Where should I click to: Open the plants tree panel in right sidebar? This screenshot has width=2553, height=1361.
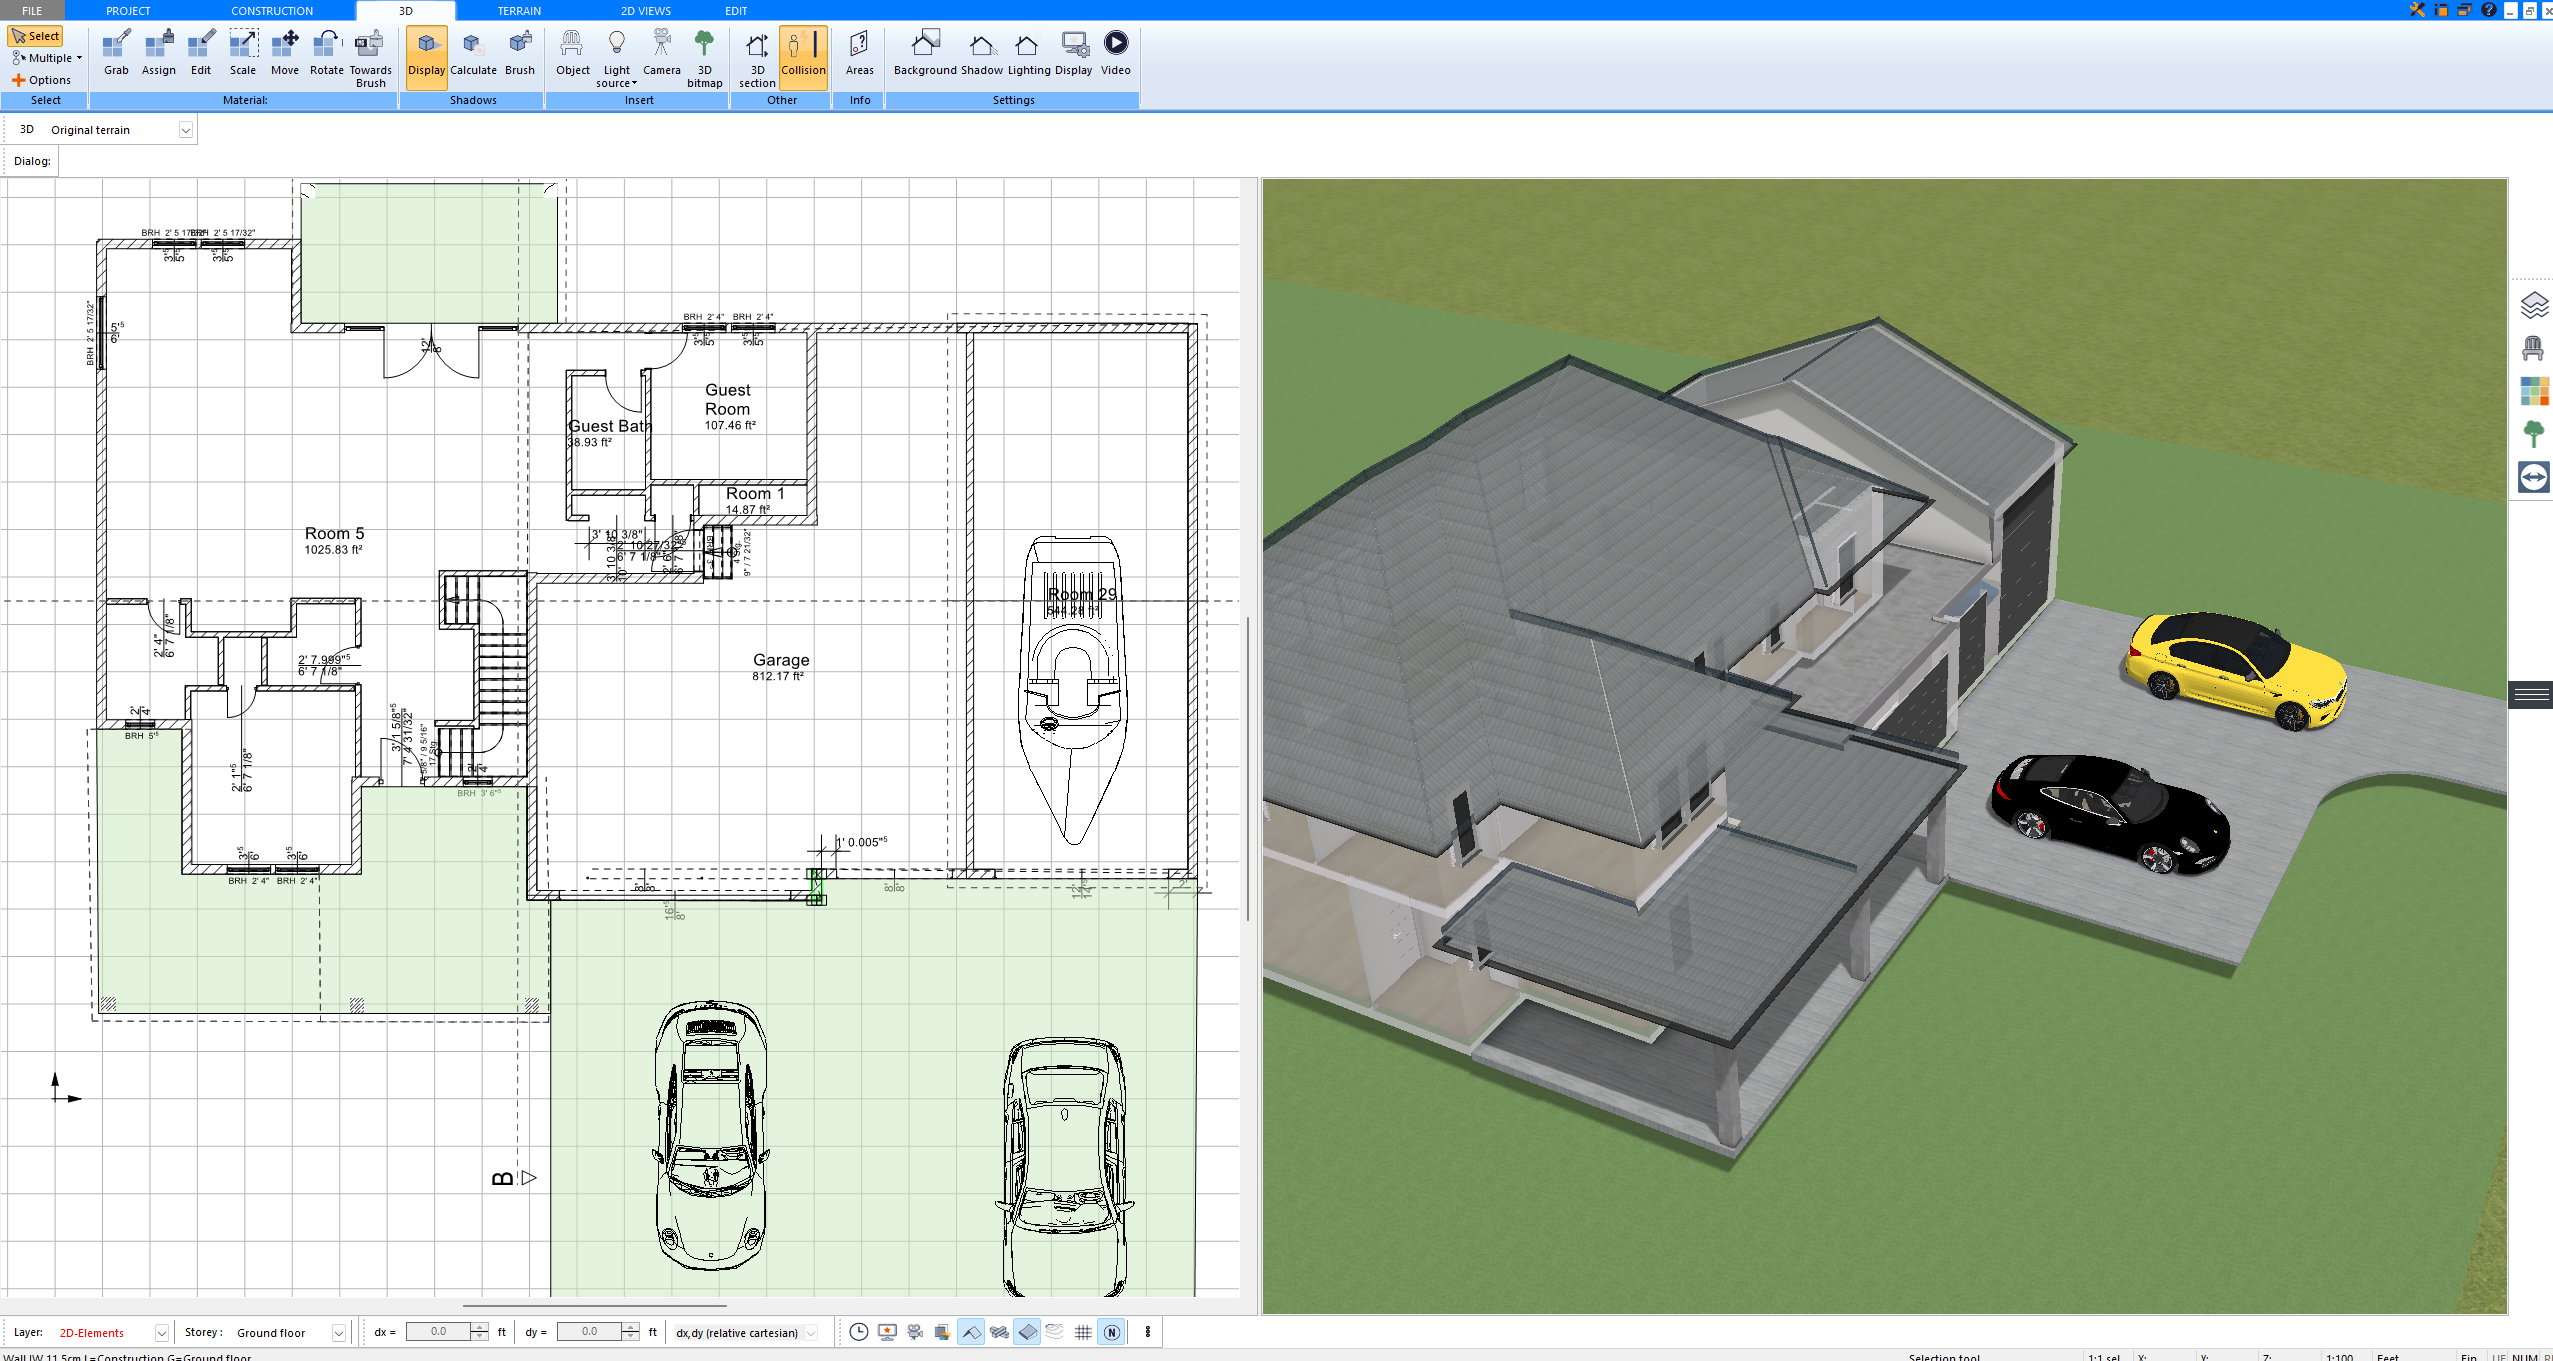click(2534, 434)
